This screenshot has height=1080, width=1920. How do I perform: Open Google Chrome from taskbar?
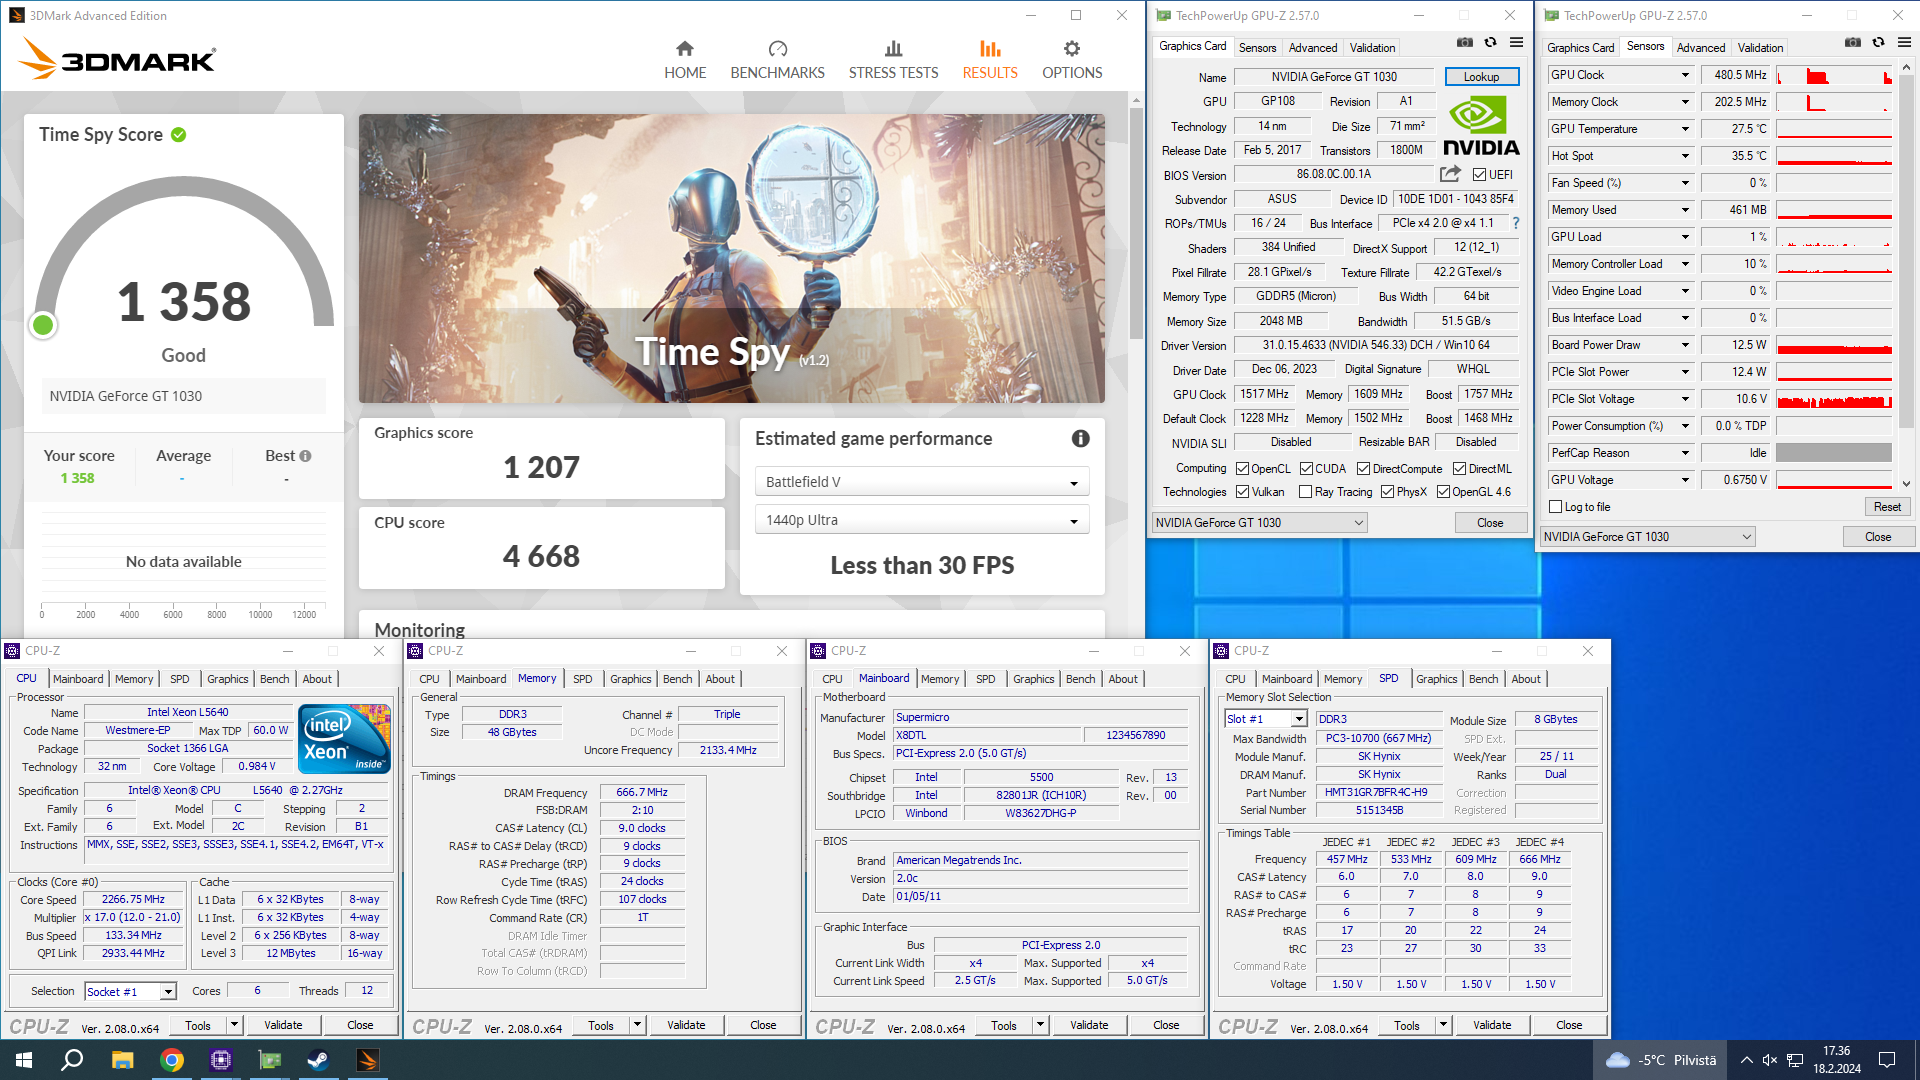pos(171,1060)
